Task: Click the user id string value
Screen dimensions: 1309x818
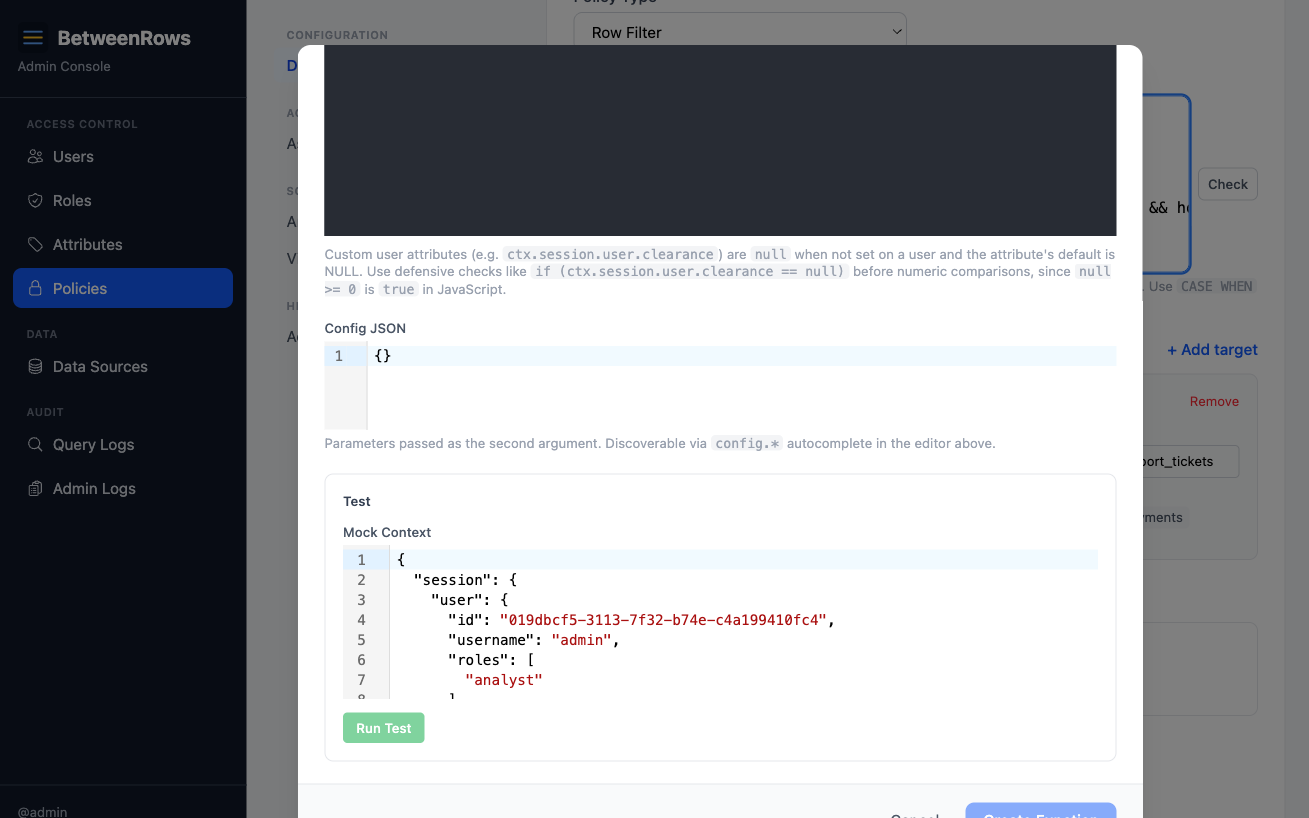Action: [x=663, y=620]
